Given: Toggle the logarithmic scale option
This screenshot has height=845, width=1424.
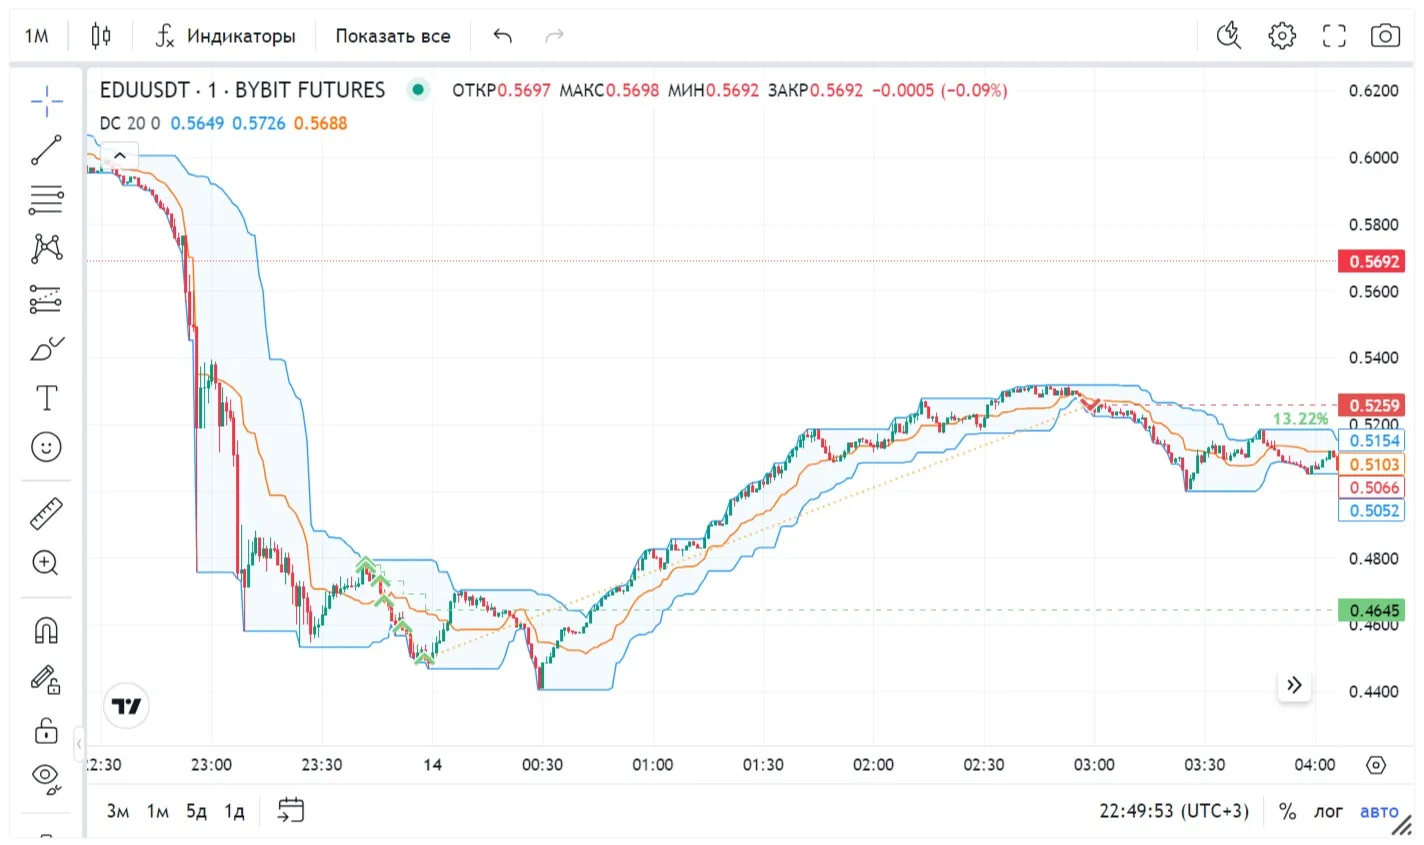Looking at the screenshot, I should 1328,811.
